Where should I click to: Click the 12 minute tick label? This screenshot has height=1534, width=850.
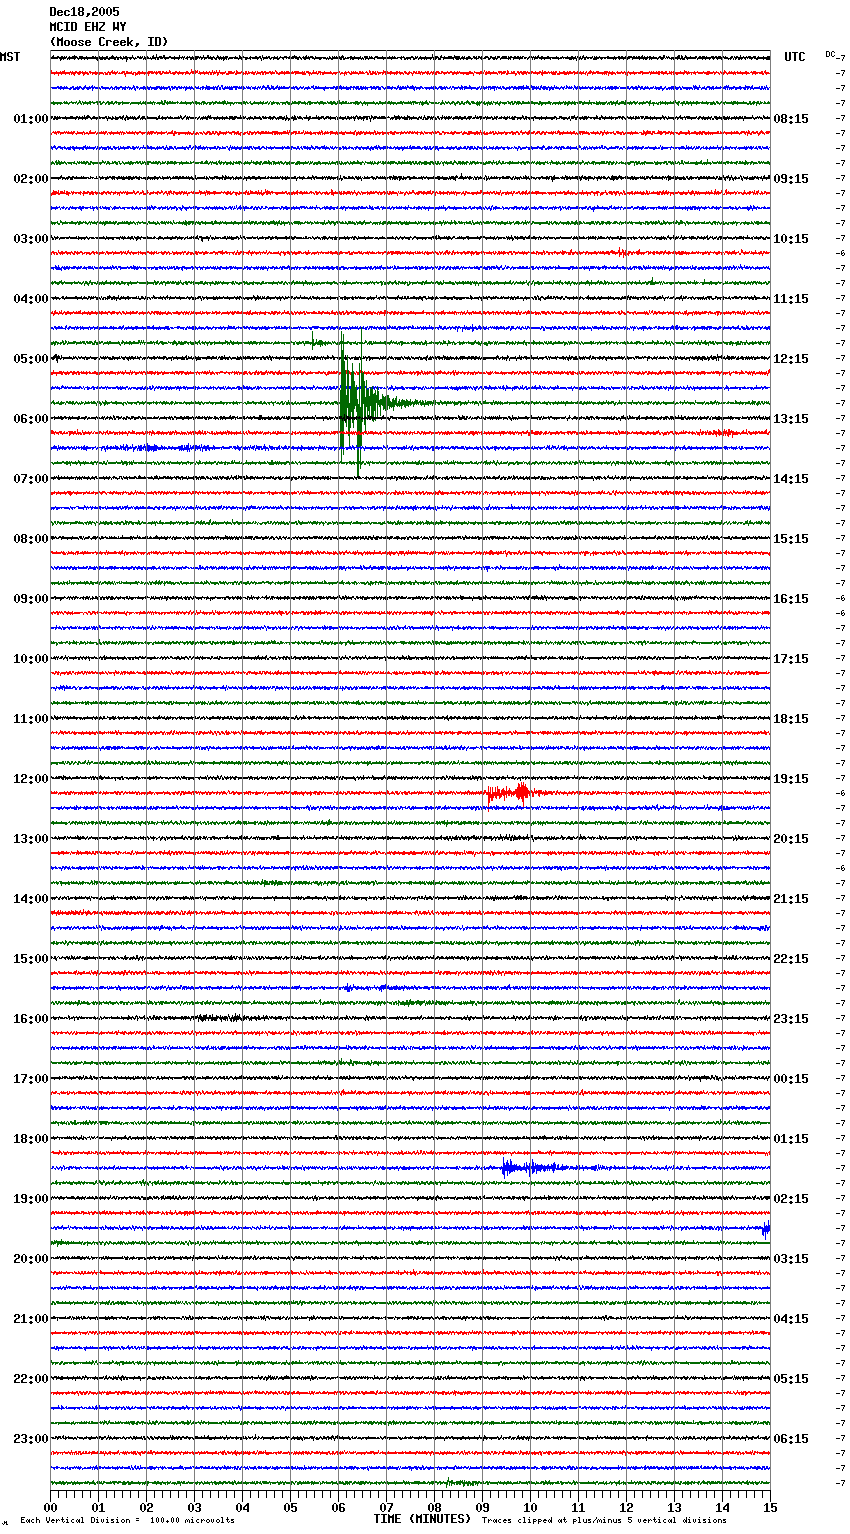pos(626,1507)
